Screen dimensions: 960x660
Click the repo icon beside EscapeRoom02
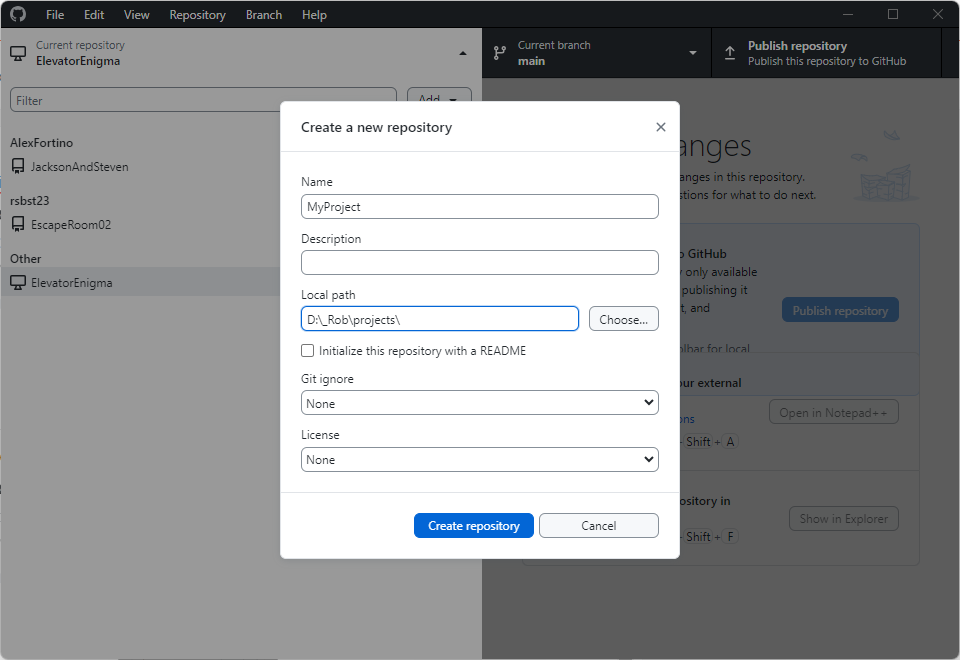point(18,224)
